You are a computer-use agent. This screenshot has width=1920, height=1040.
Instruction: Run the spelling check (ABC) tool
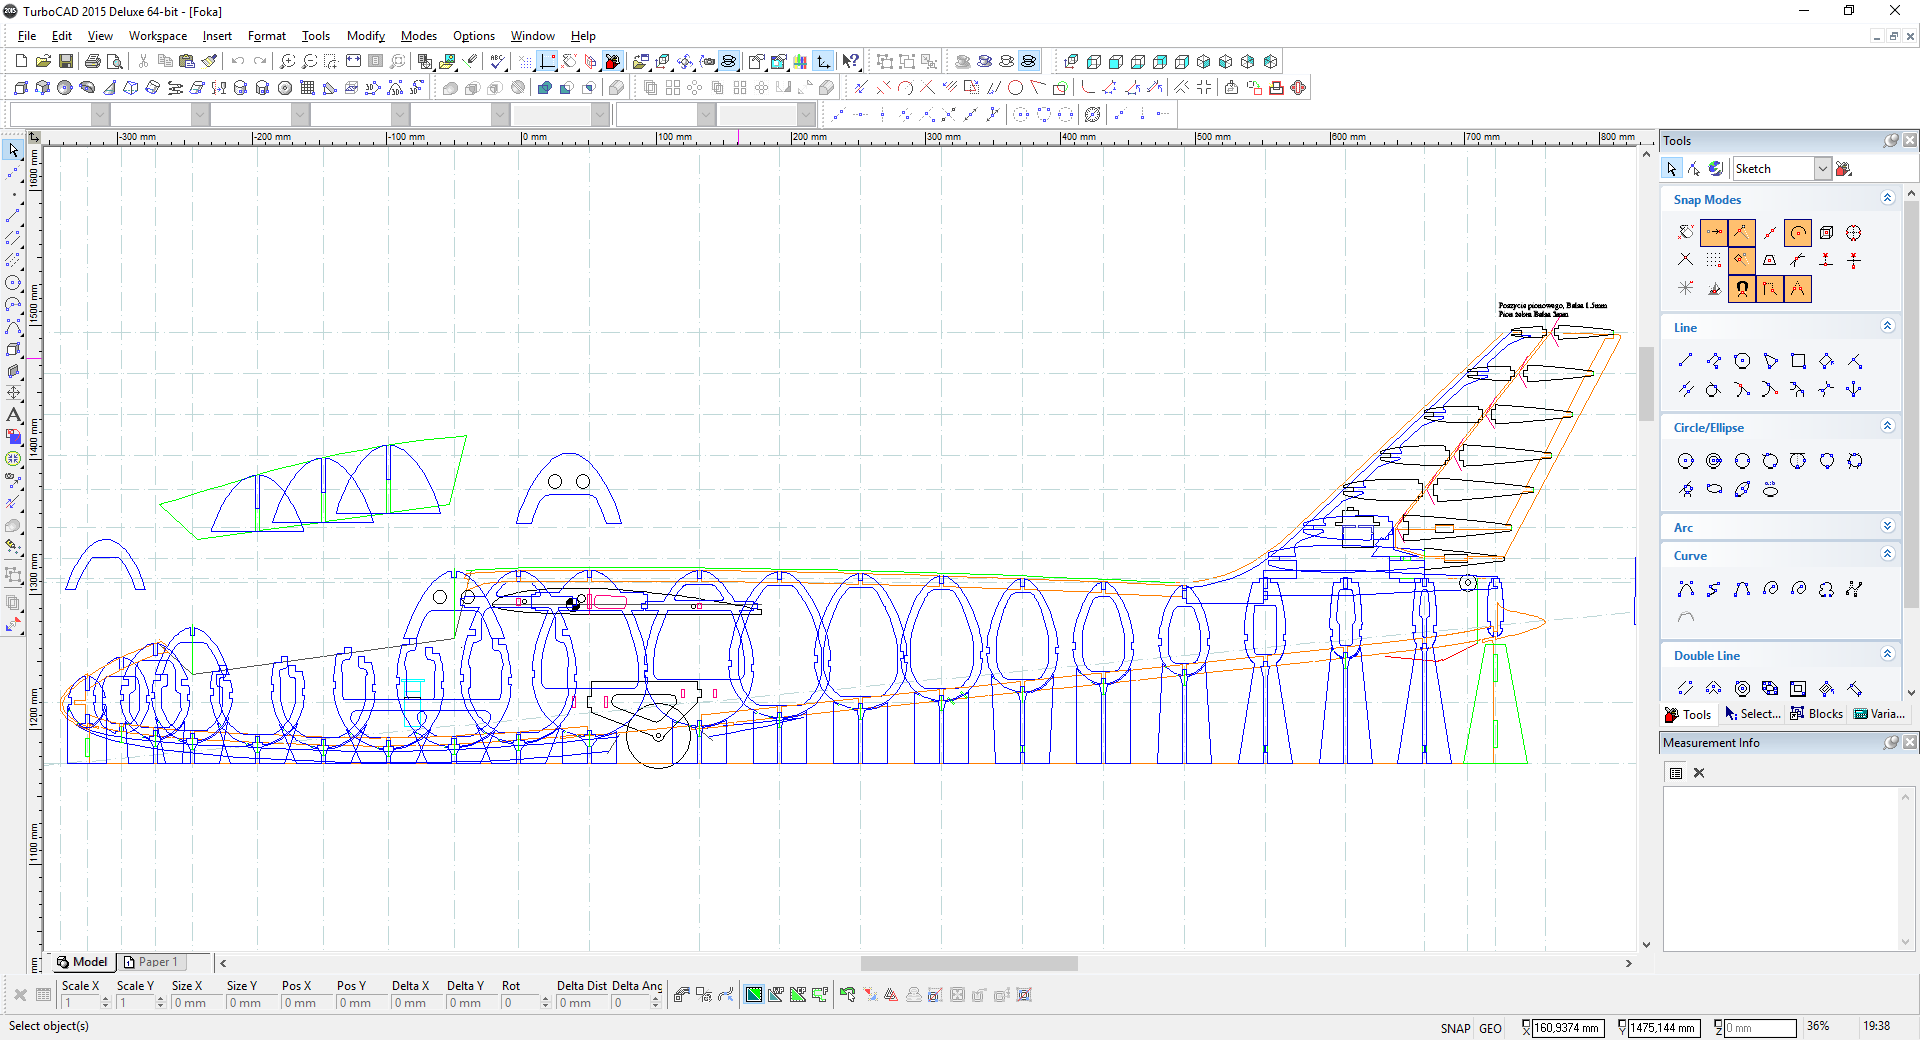click(497, 61)
